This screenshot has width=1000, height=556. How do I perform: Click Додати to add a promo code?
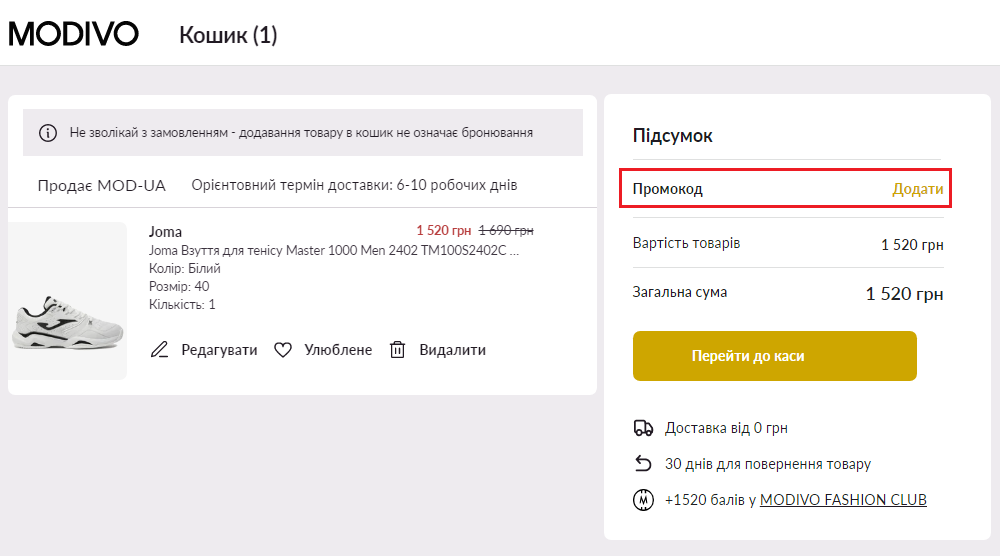point(917,189)
